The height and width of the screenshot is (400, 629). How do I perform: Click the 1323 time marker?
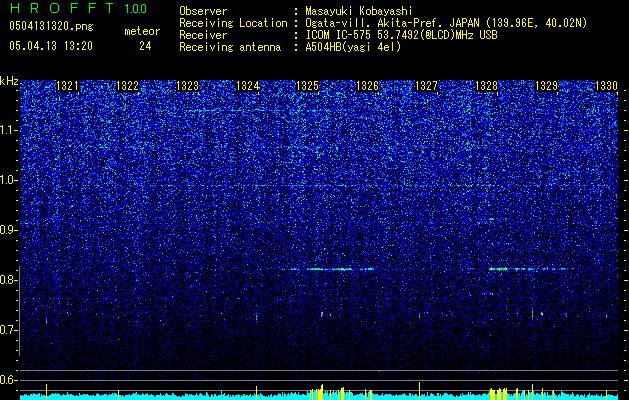[x=187, y=86]
